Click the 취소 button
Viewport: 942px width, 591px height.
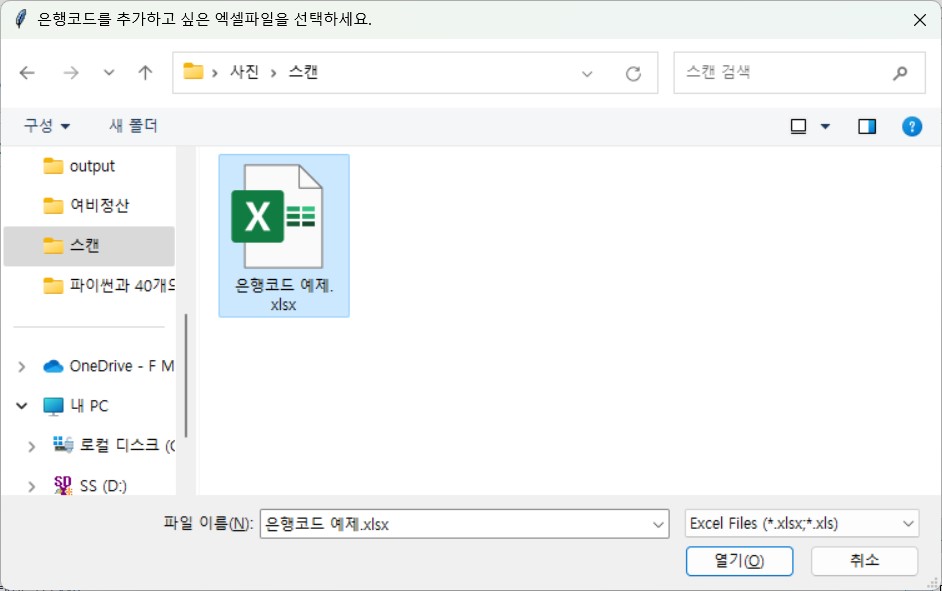pyautogui.click(x=864, y=561)
